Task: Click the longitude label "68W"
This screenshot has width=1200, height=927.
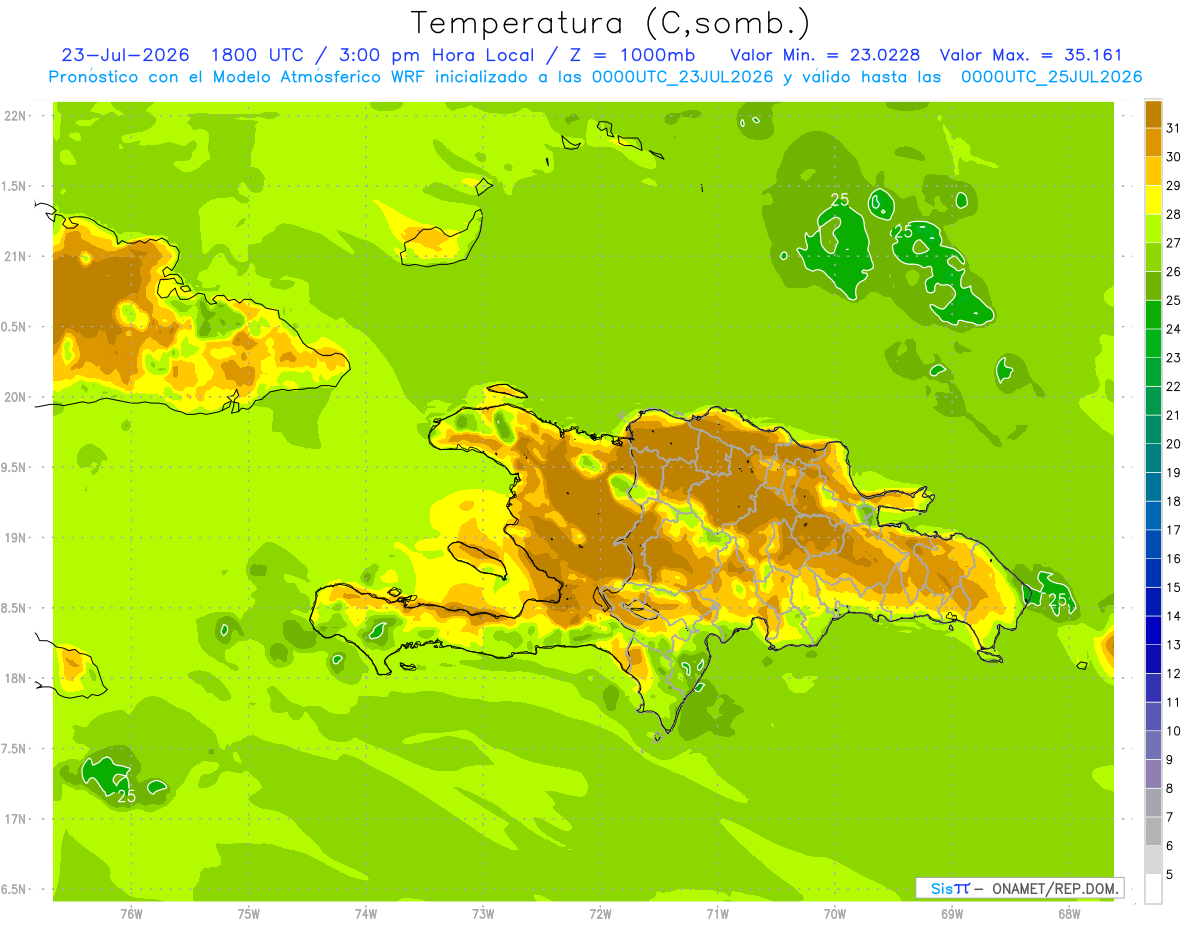Action: tap(1069, 914)
